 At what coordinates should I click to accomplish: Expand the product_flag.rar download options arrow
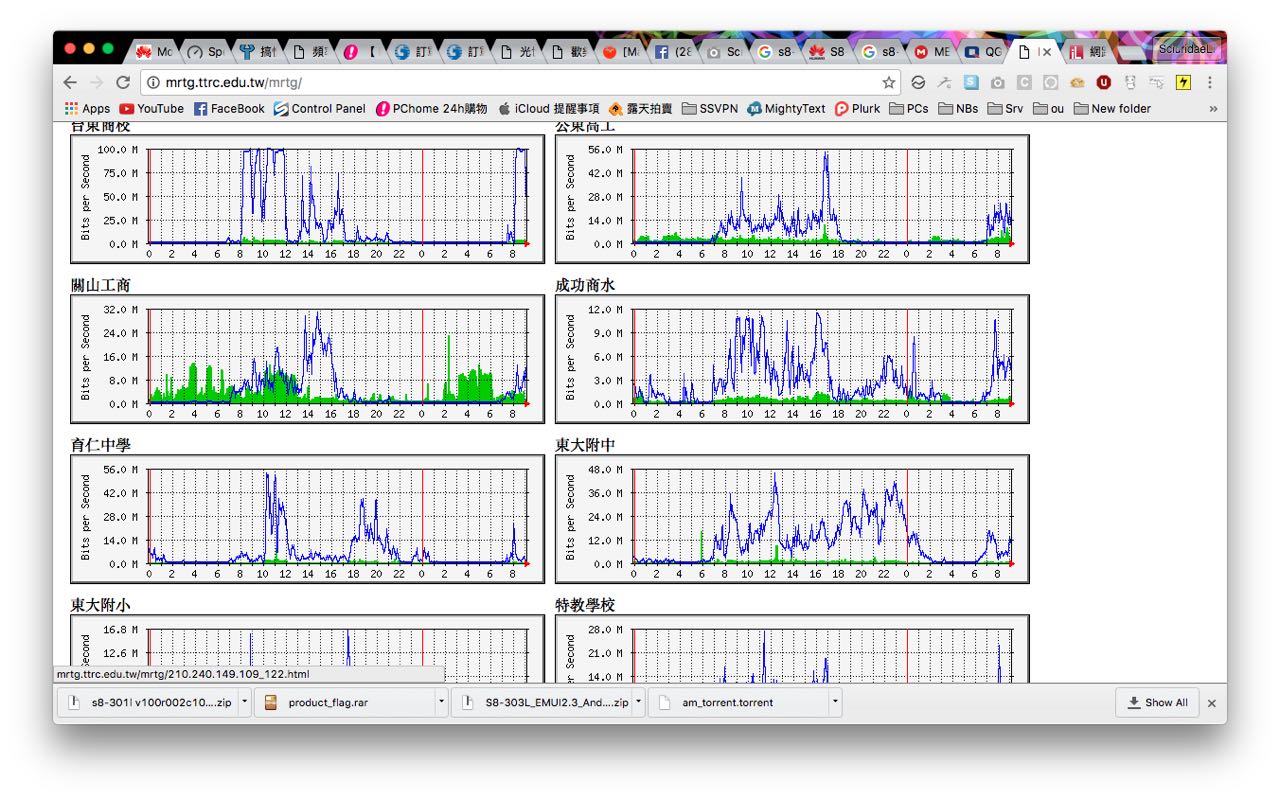441,702
